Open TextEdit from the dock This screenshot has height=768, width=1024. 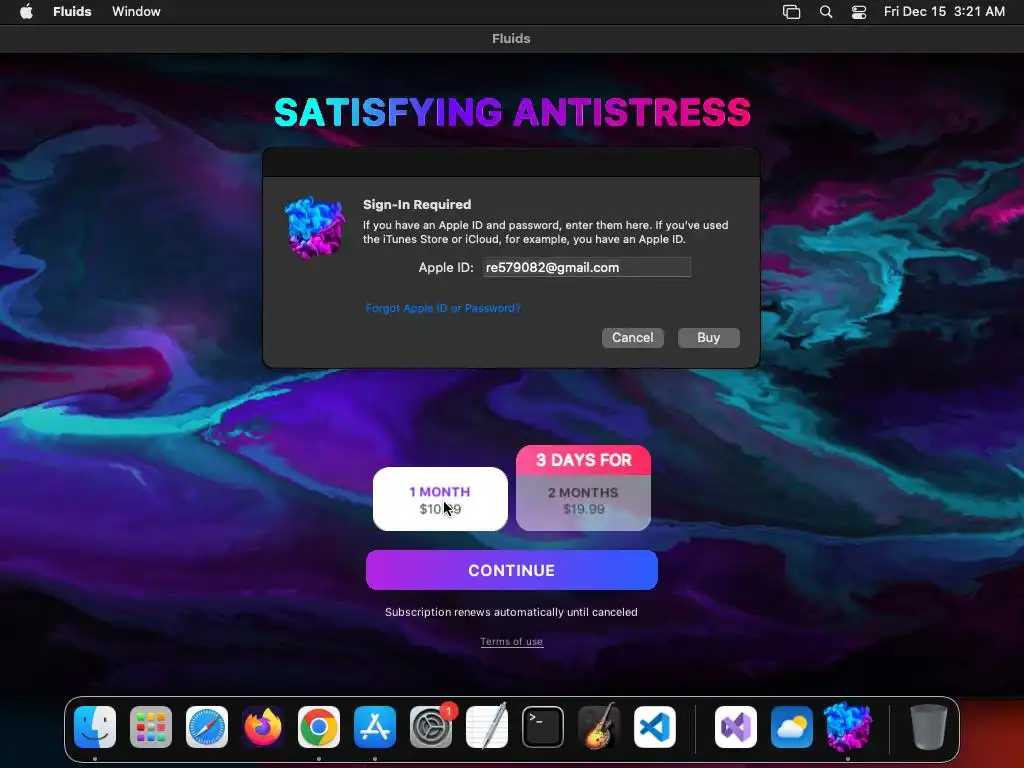[x=487, y=727]
